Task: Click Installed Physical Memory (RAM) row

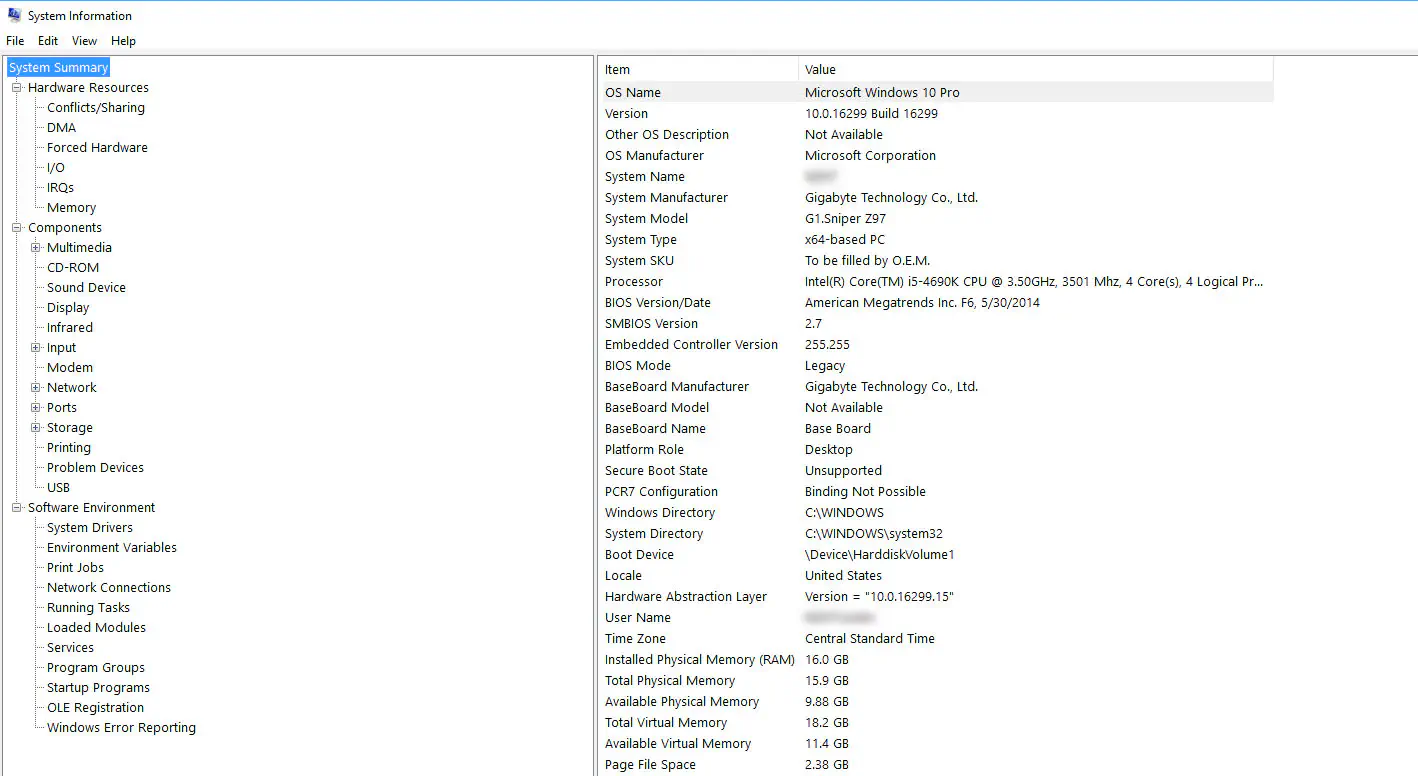Action: pos(936,659)
